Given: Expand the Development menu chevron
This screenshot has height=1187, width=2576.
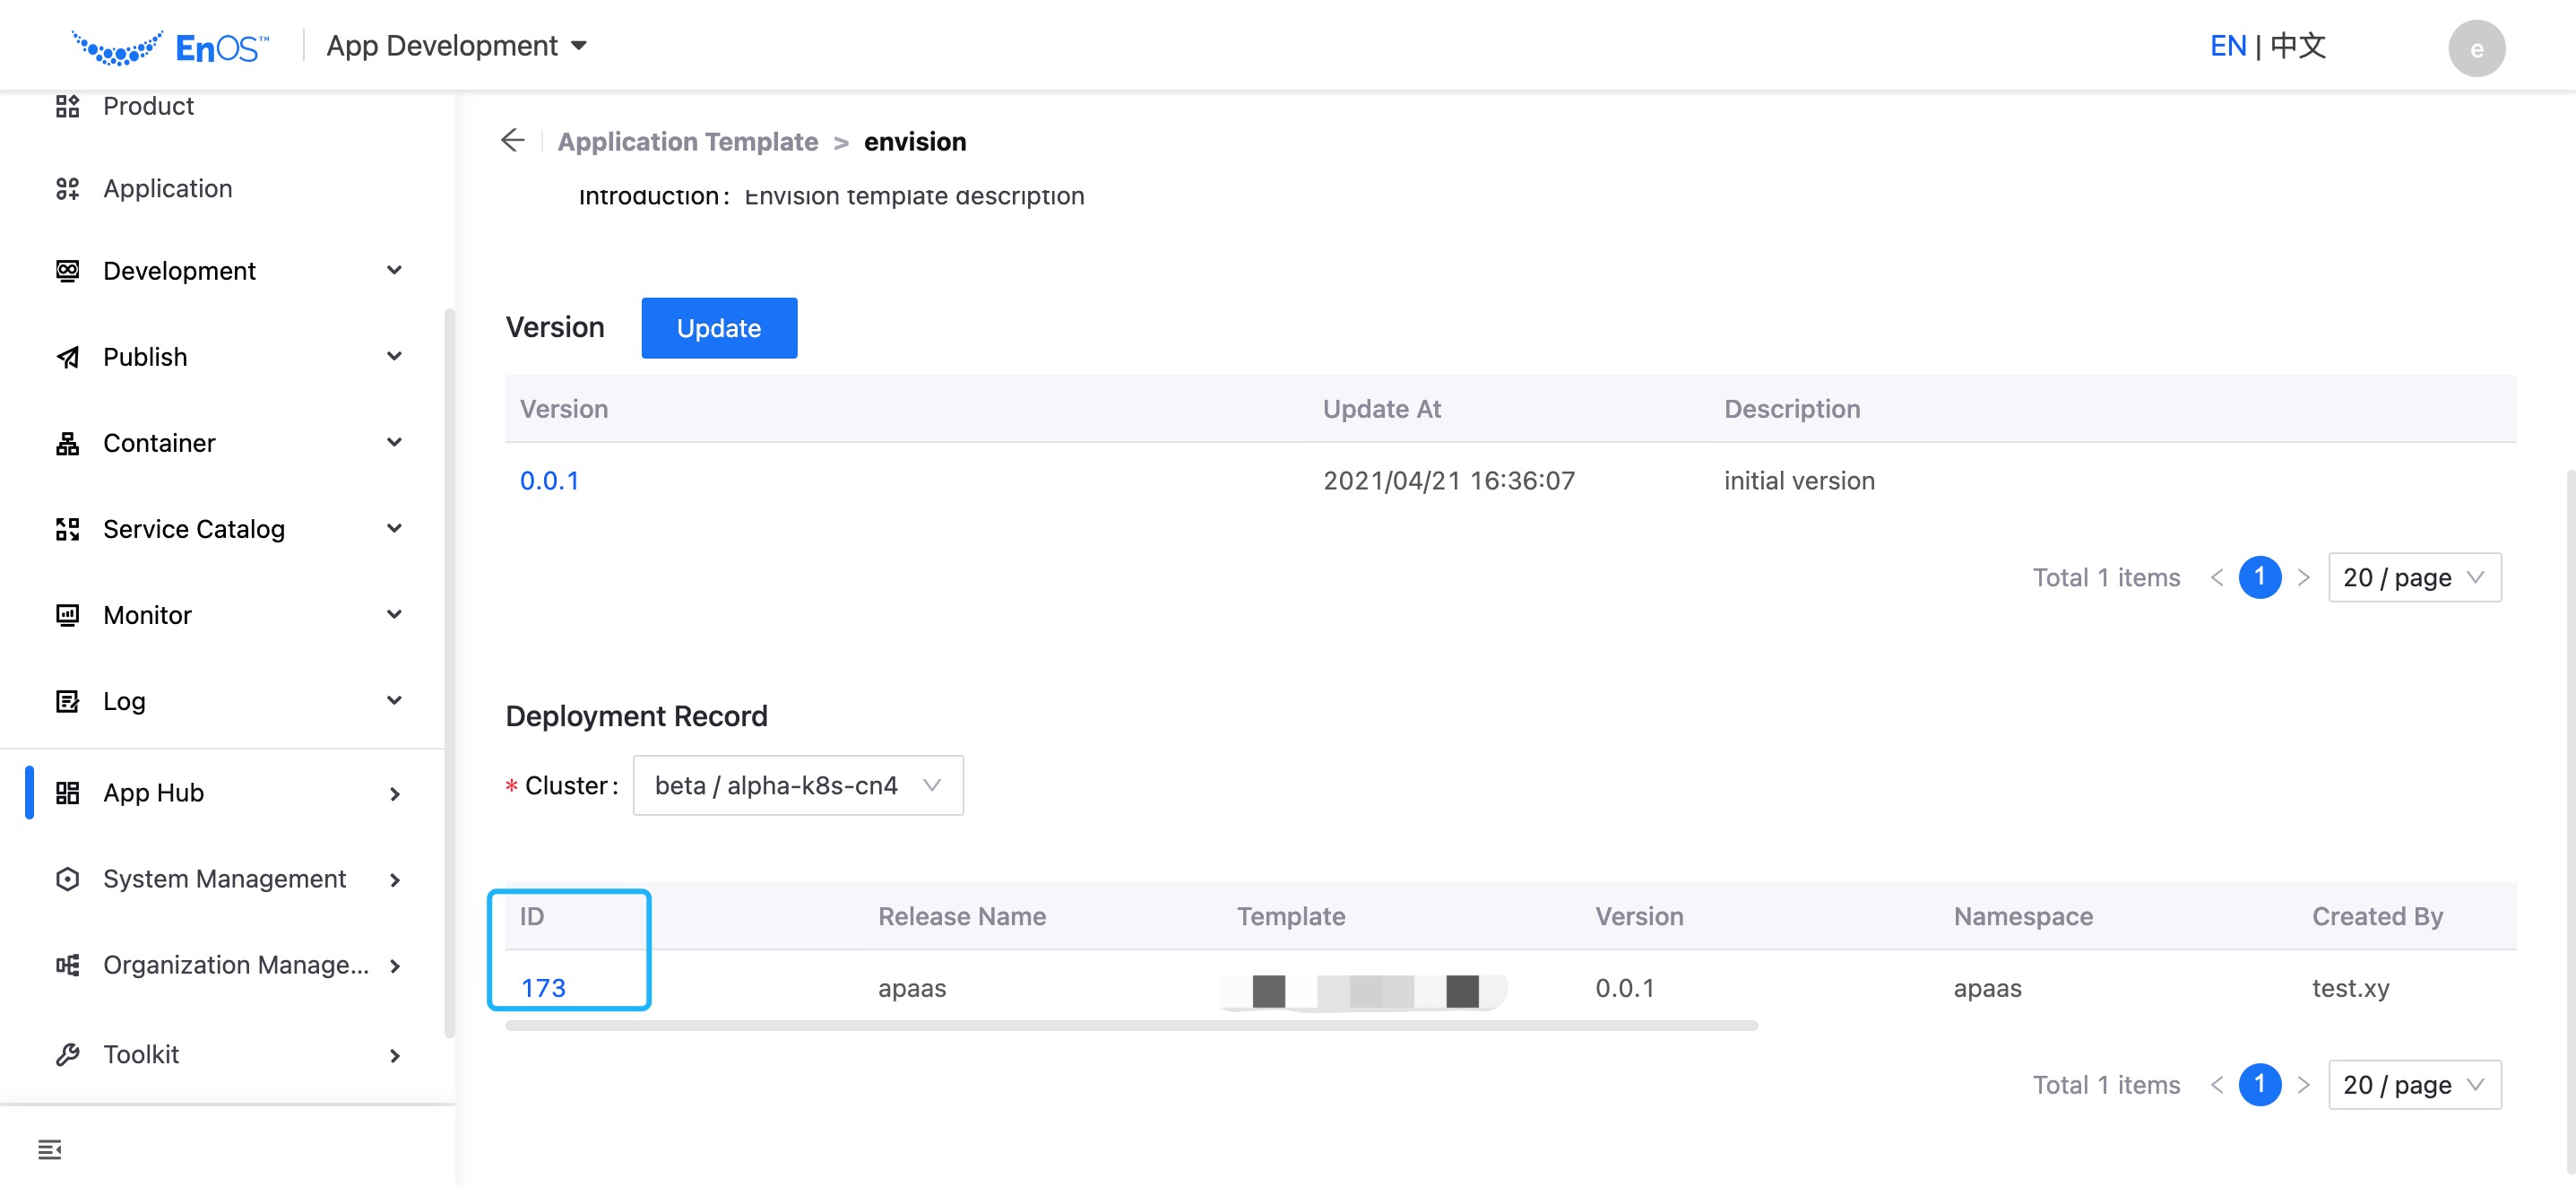Looking at the screenshot, I should [x=394, y=270].
